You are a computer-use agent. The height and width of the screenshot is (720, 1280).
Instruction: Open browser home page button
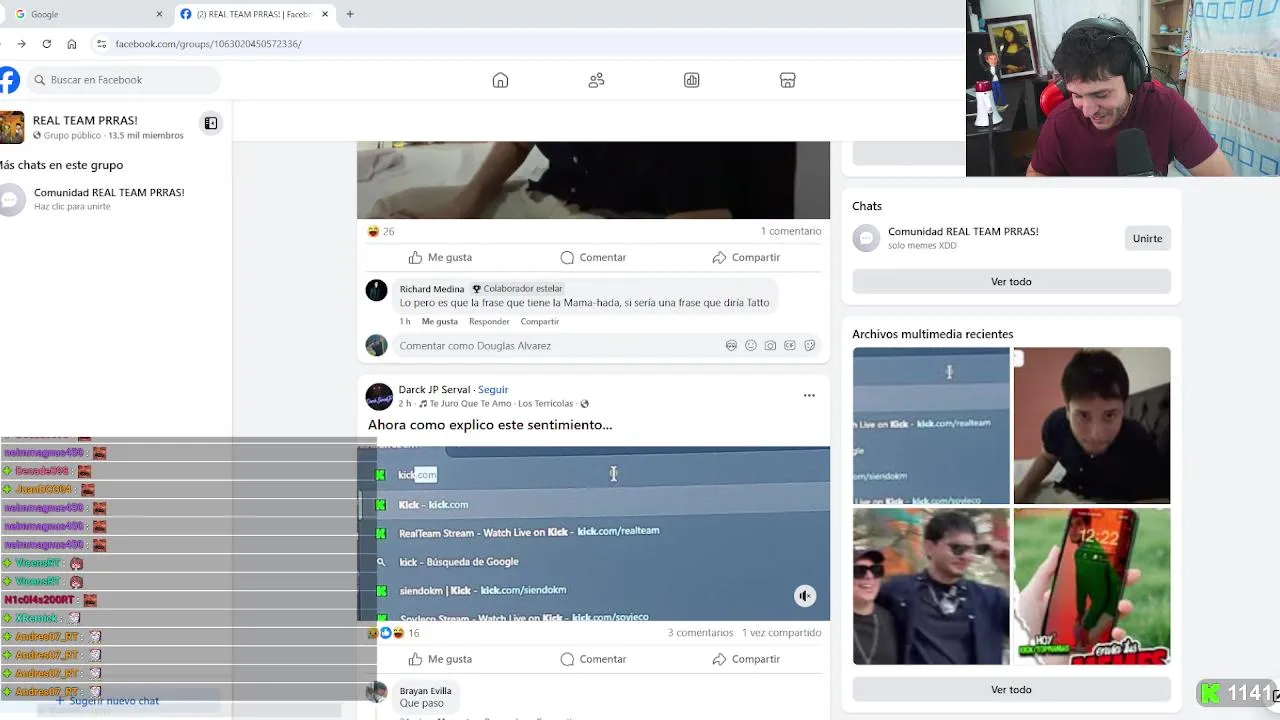[x=72, y=44]
